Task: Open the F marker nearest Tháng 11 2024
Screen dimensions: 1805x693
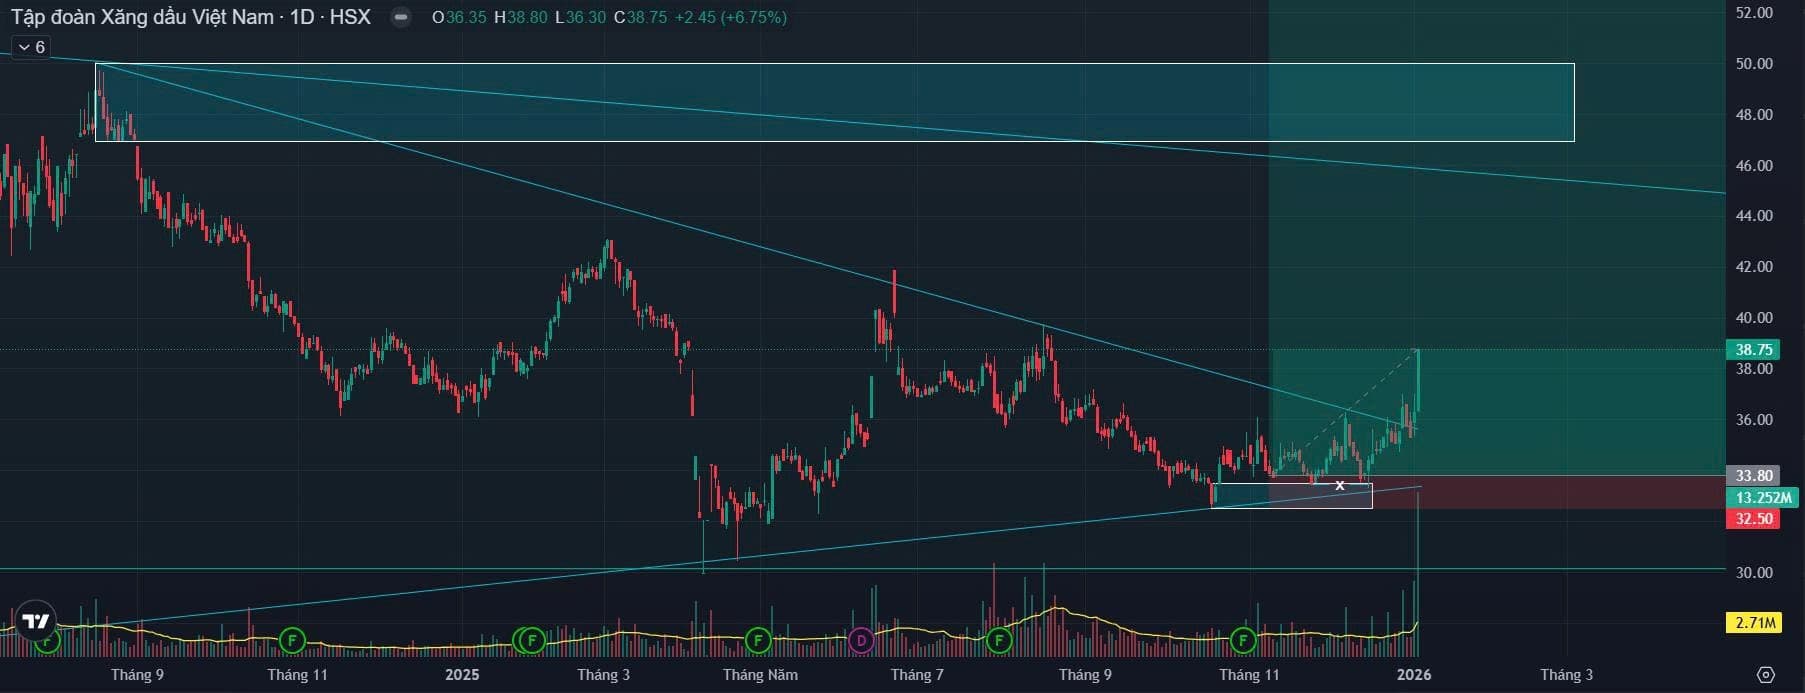Action: (292, 640)
